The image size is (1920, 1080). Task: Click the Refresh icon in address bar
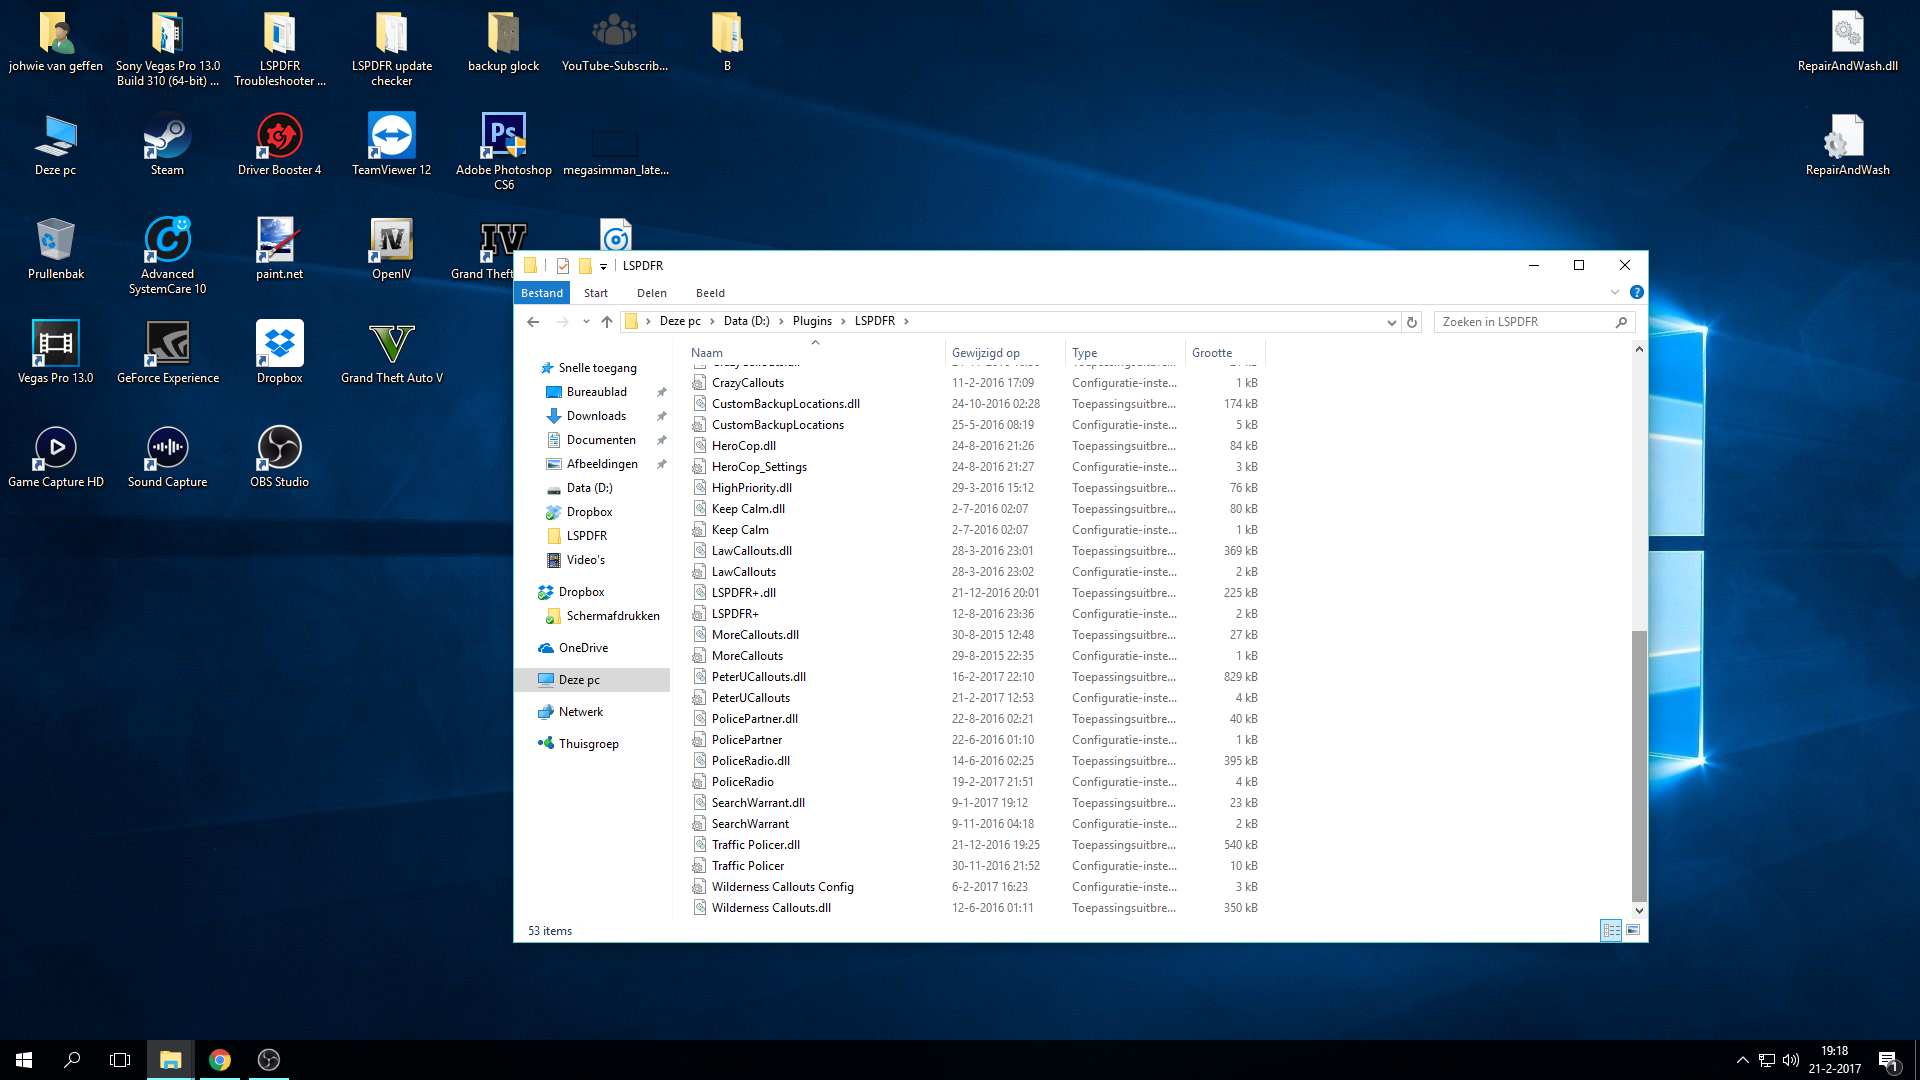point(1412,322)
